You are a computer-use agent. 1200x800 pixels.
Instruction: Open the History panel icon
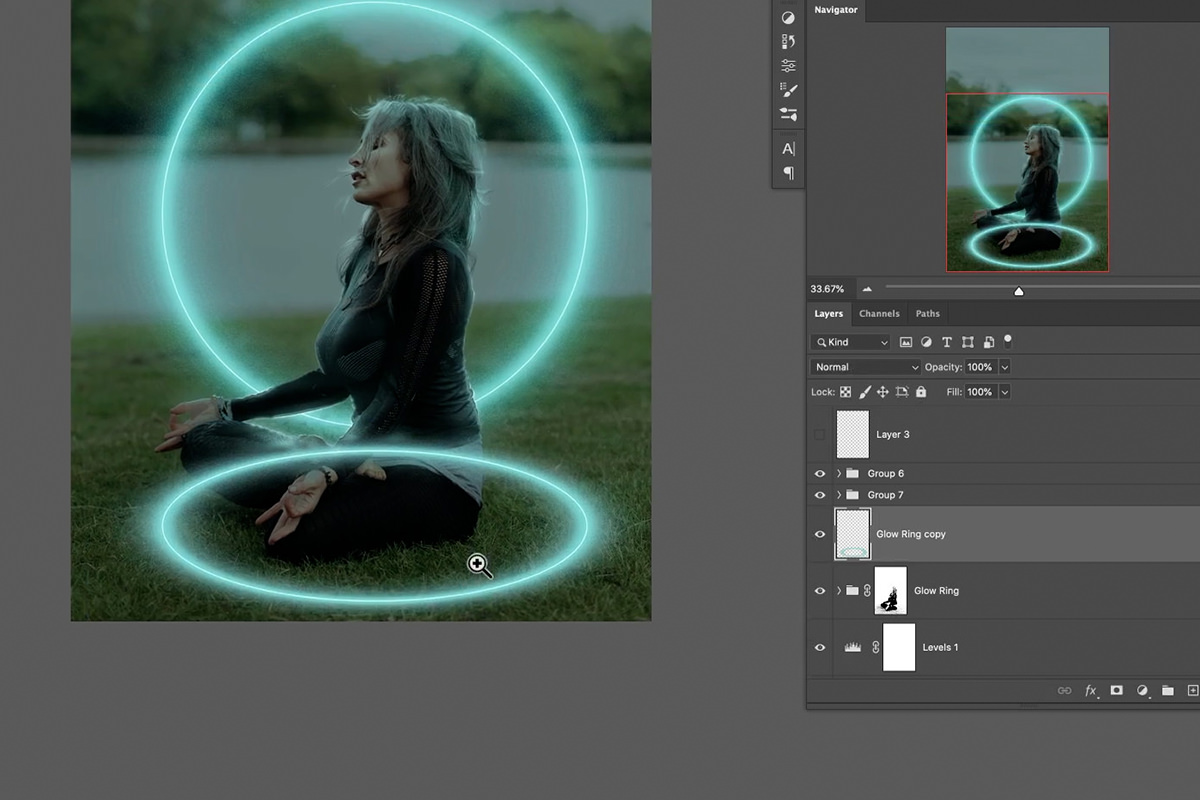[x=788, y=42]
